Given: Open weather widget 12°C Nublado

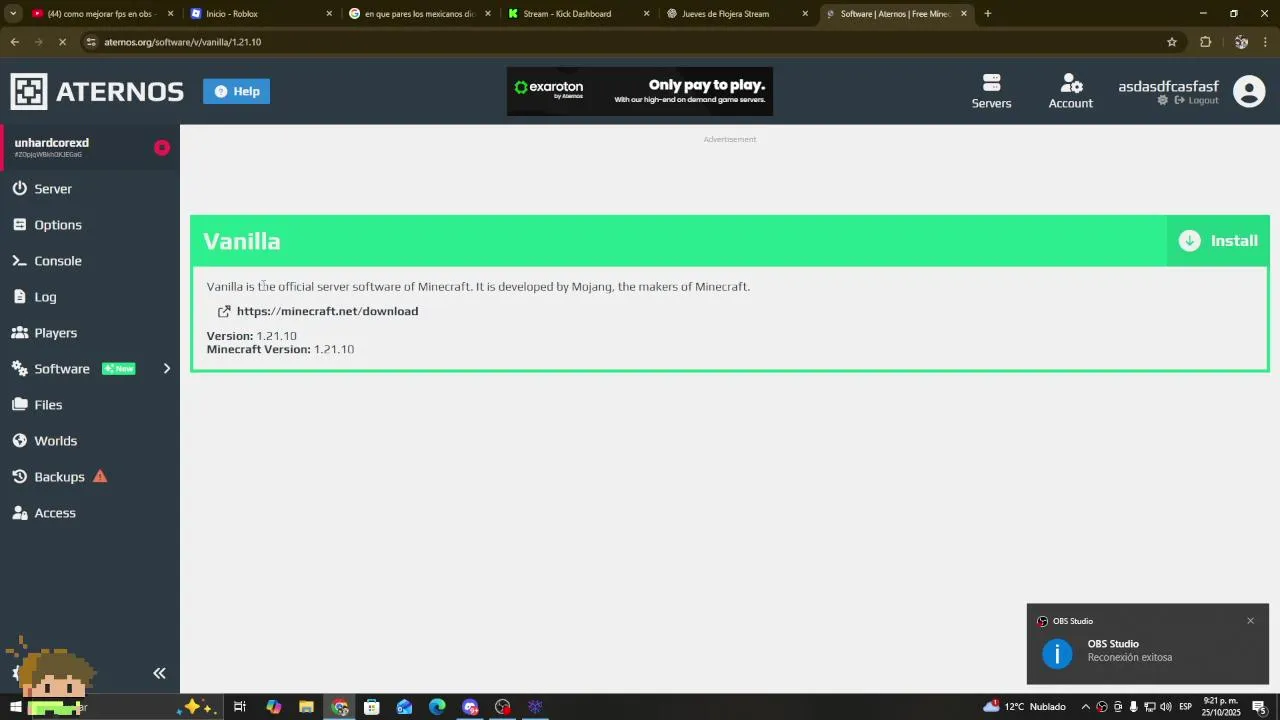Looking at the screenshot, I should point(1025,707).
